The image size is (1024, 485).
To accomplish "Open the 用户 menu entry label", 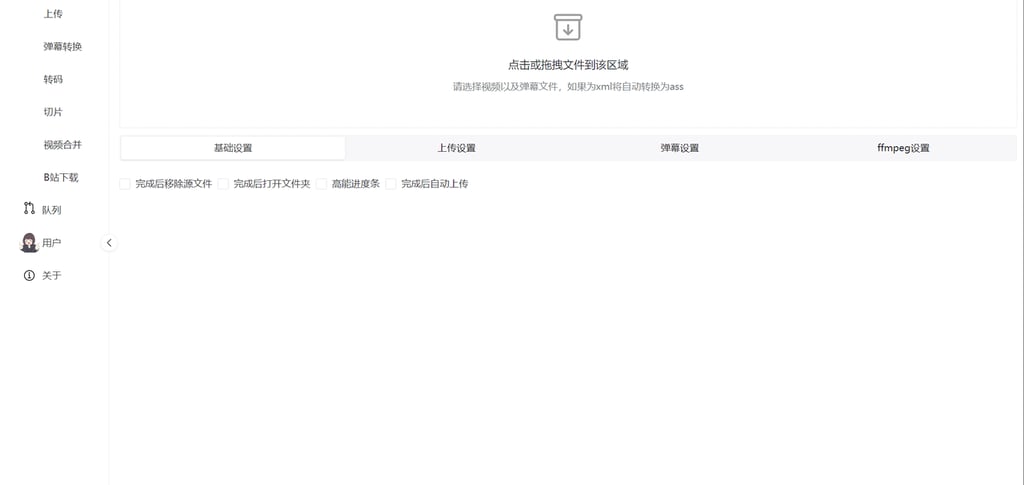I will point(52,242).
